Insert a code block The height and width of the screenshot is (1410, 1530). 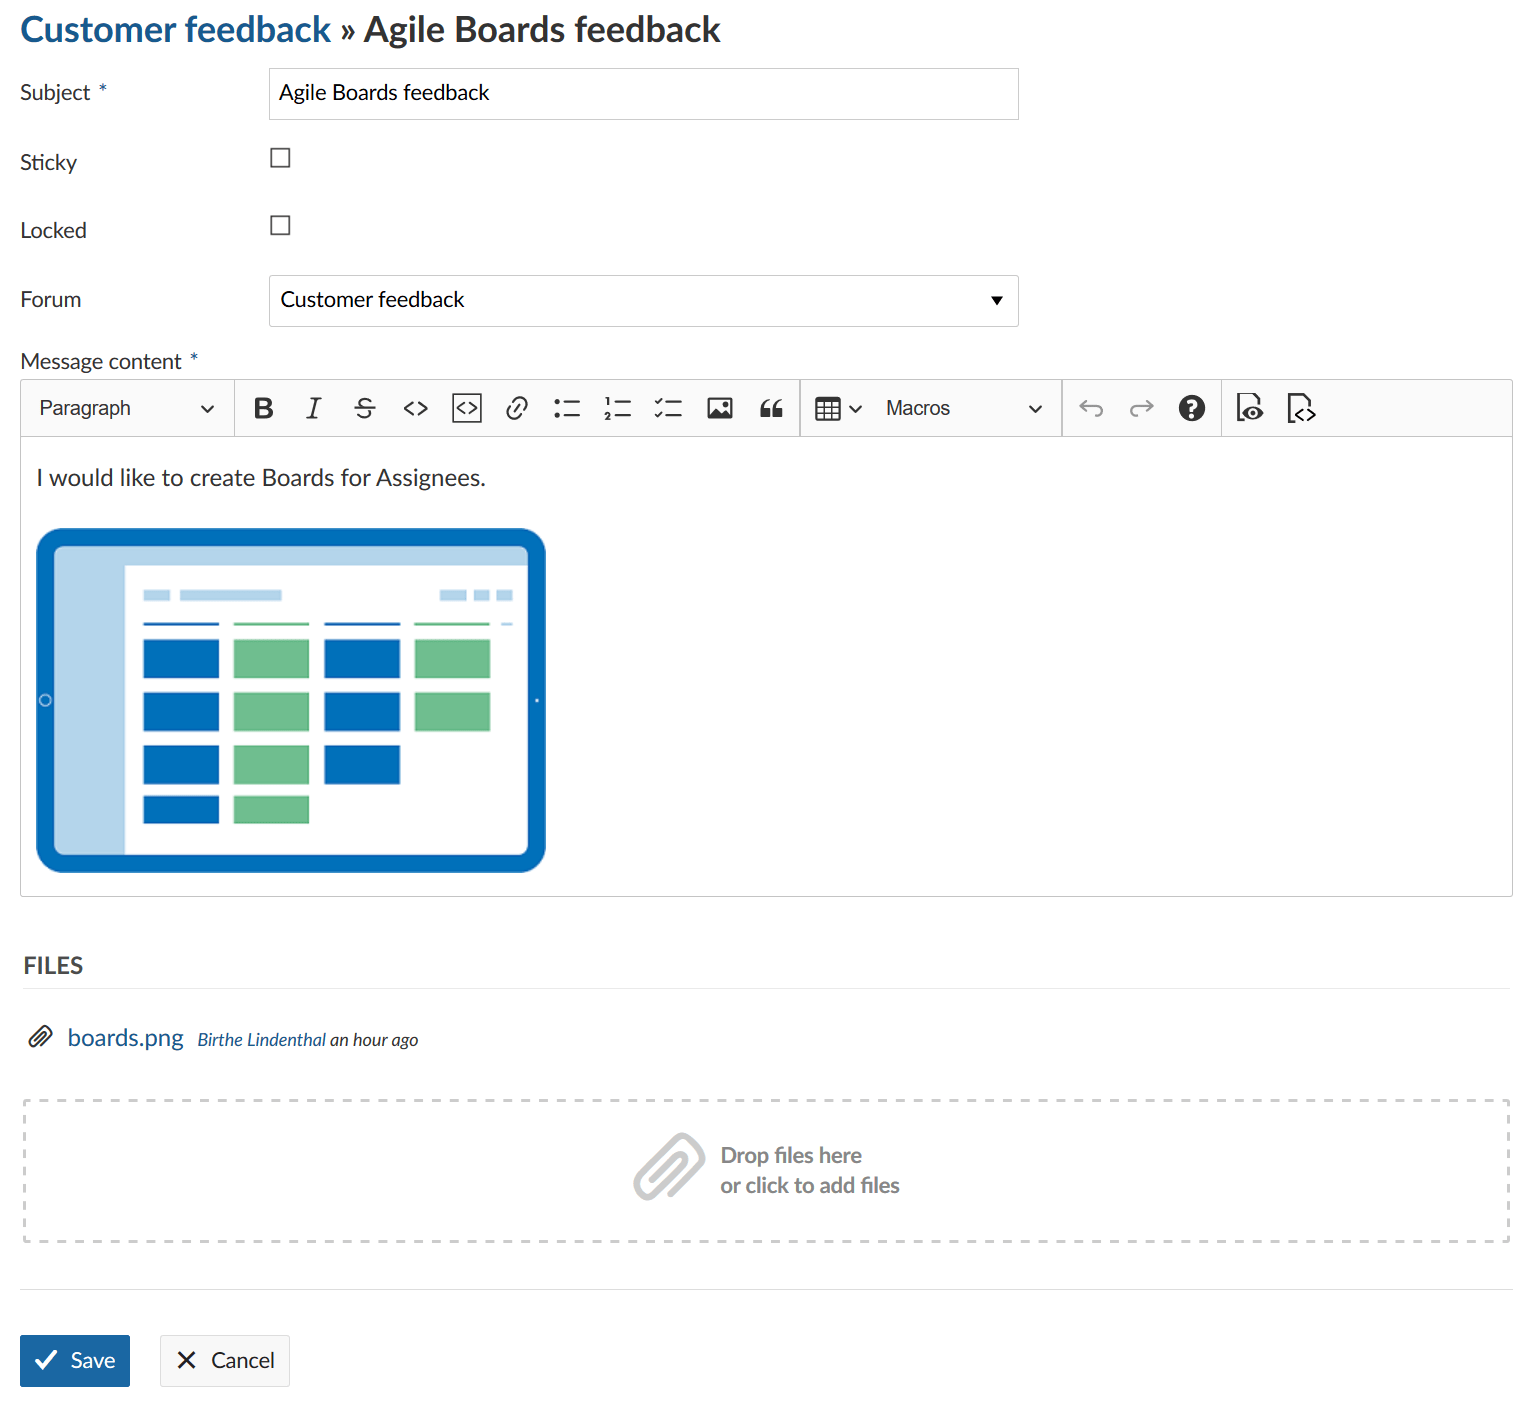click(x=467, y=408)
